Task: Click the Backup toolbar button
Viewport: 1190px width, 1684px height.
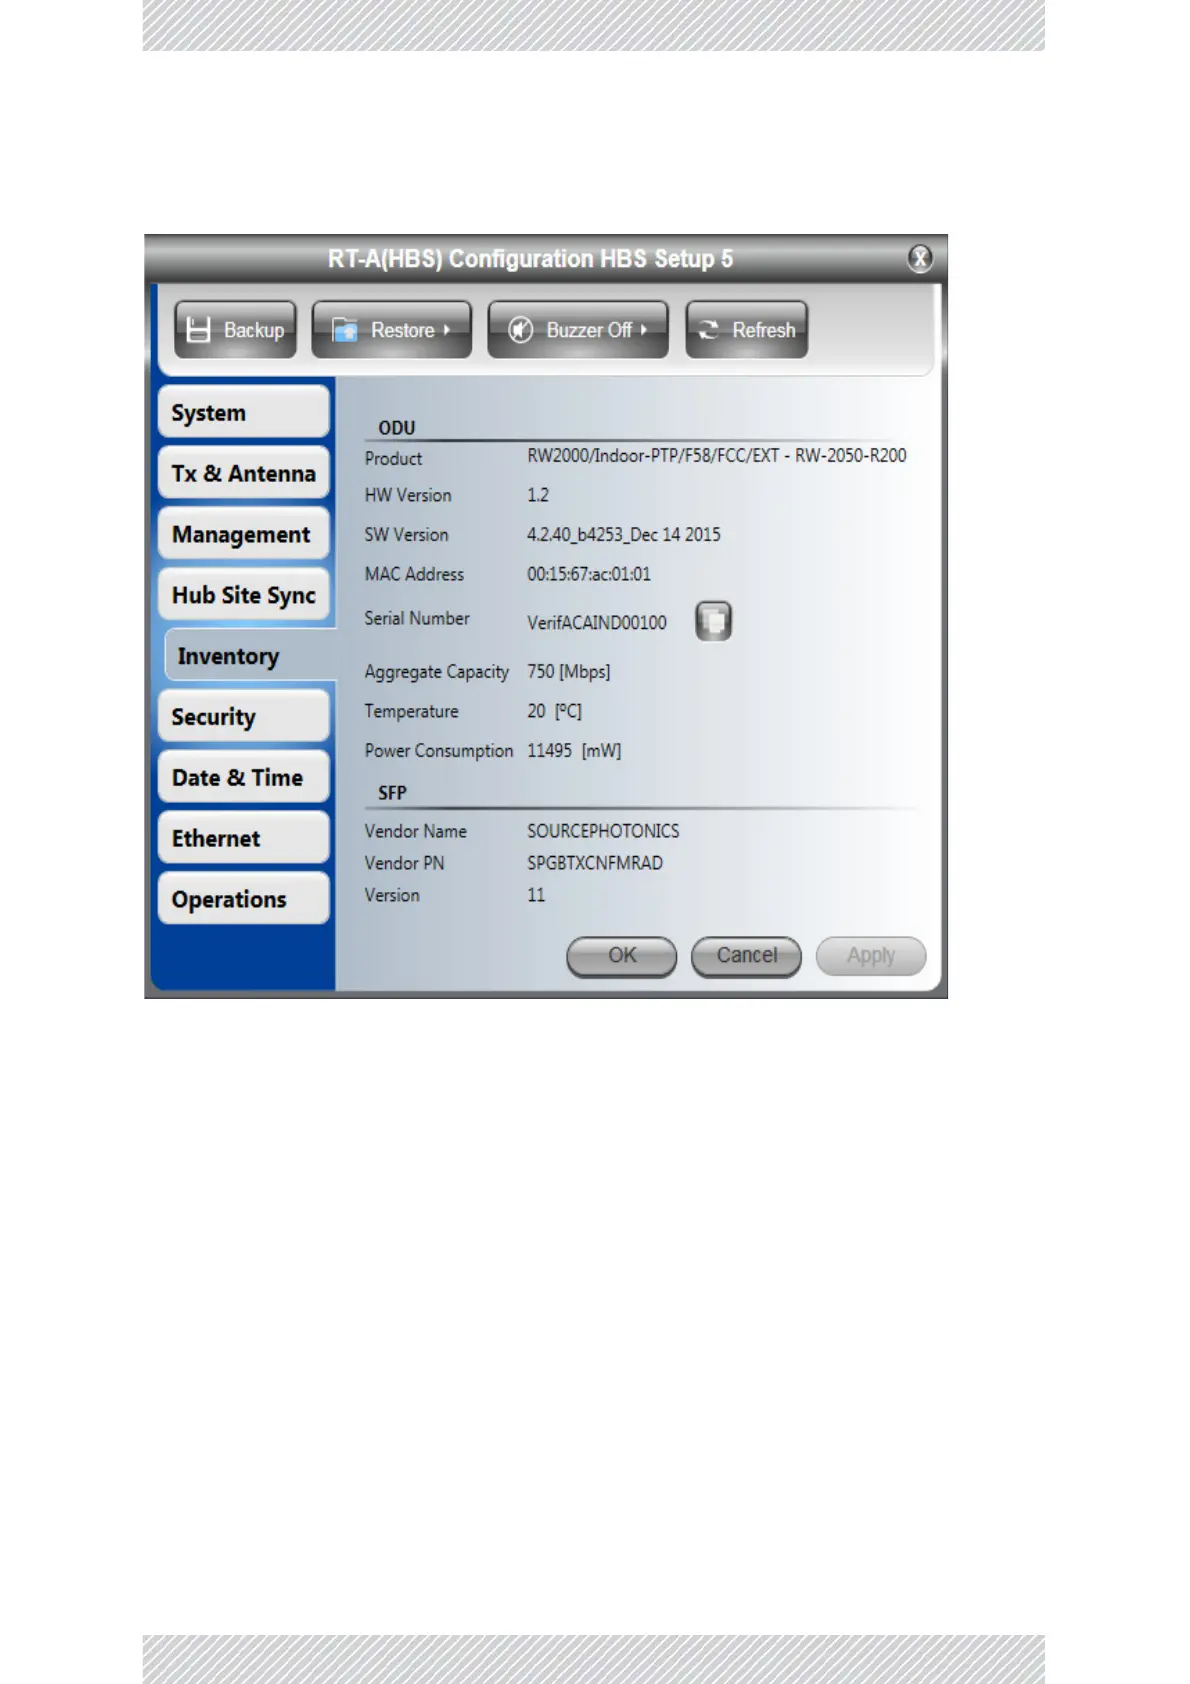Action: pyautogui.click(x=235, y=330)
